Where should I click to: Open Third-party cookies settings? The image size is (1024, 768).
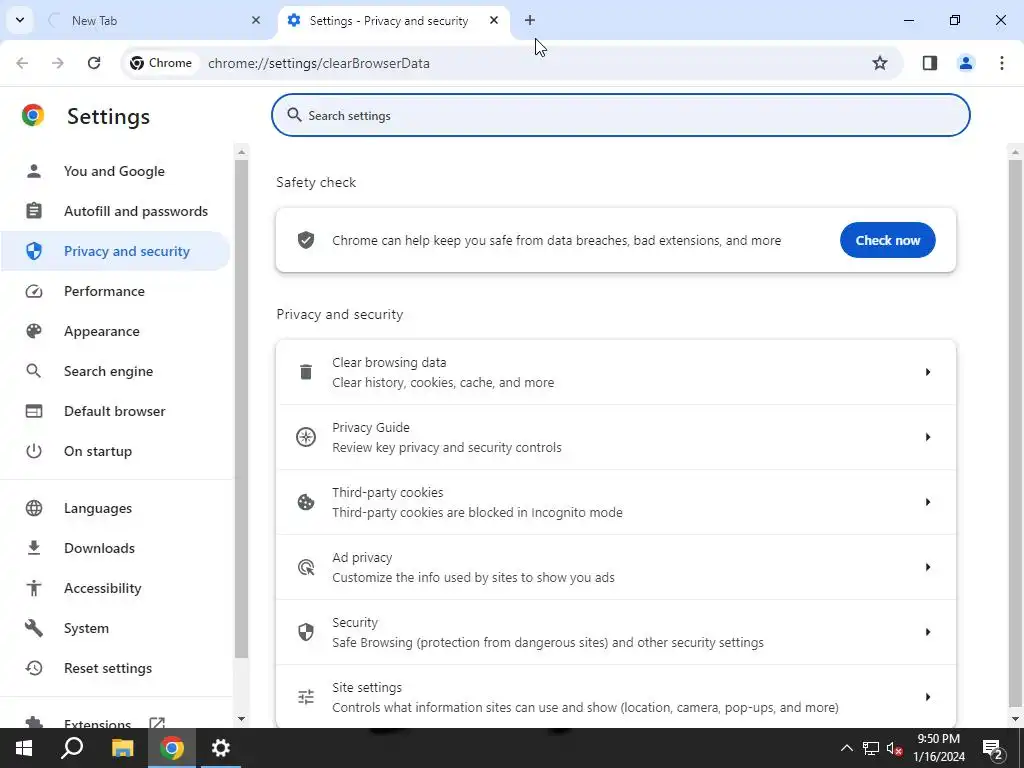click(x=616, y=502)
